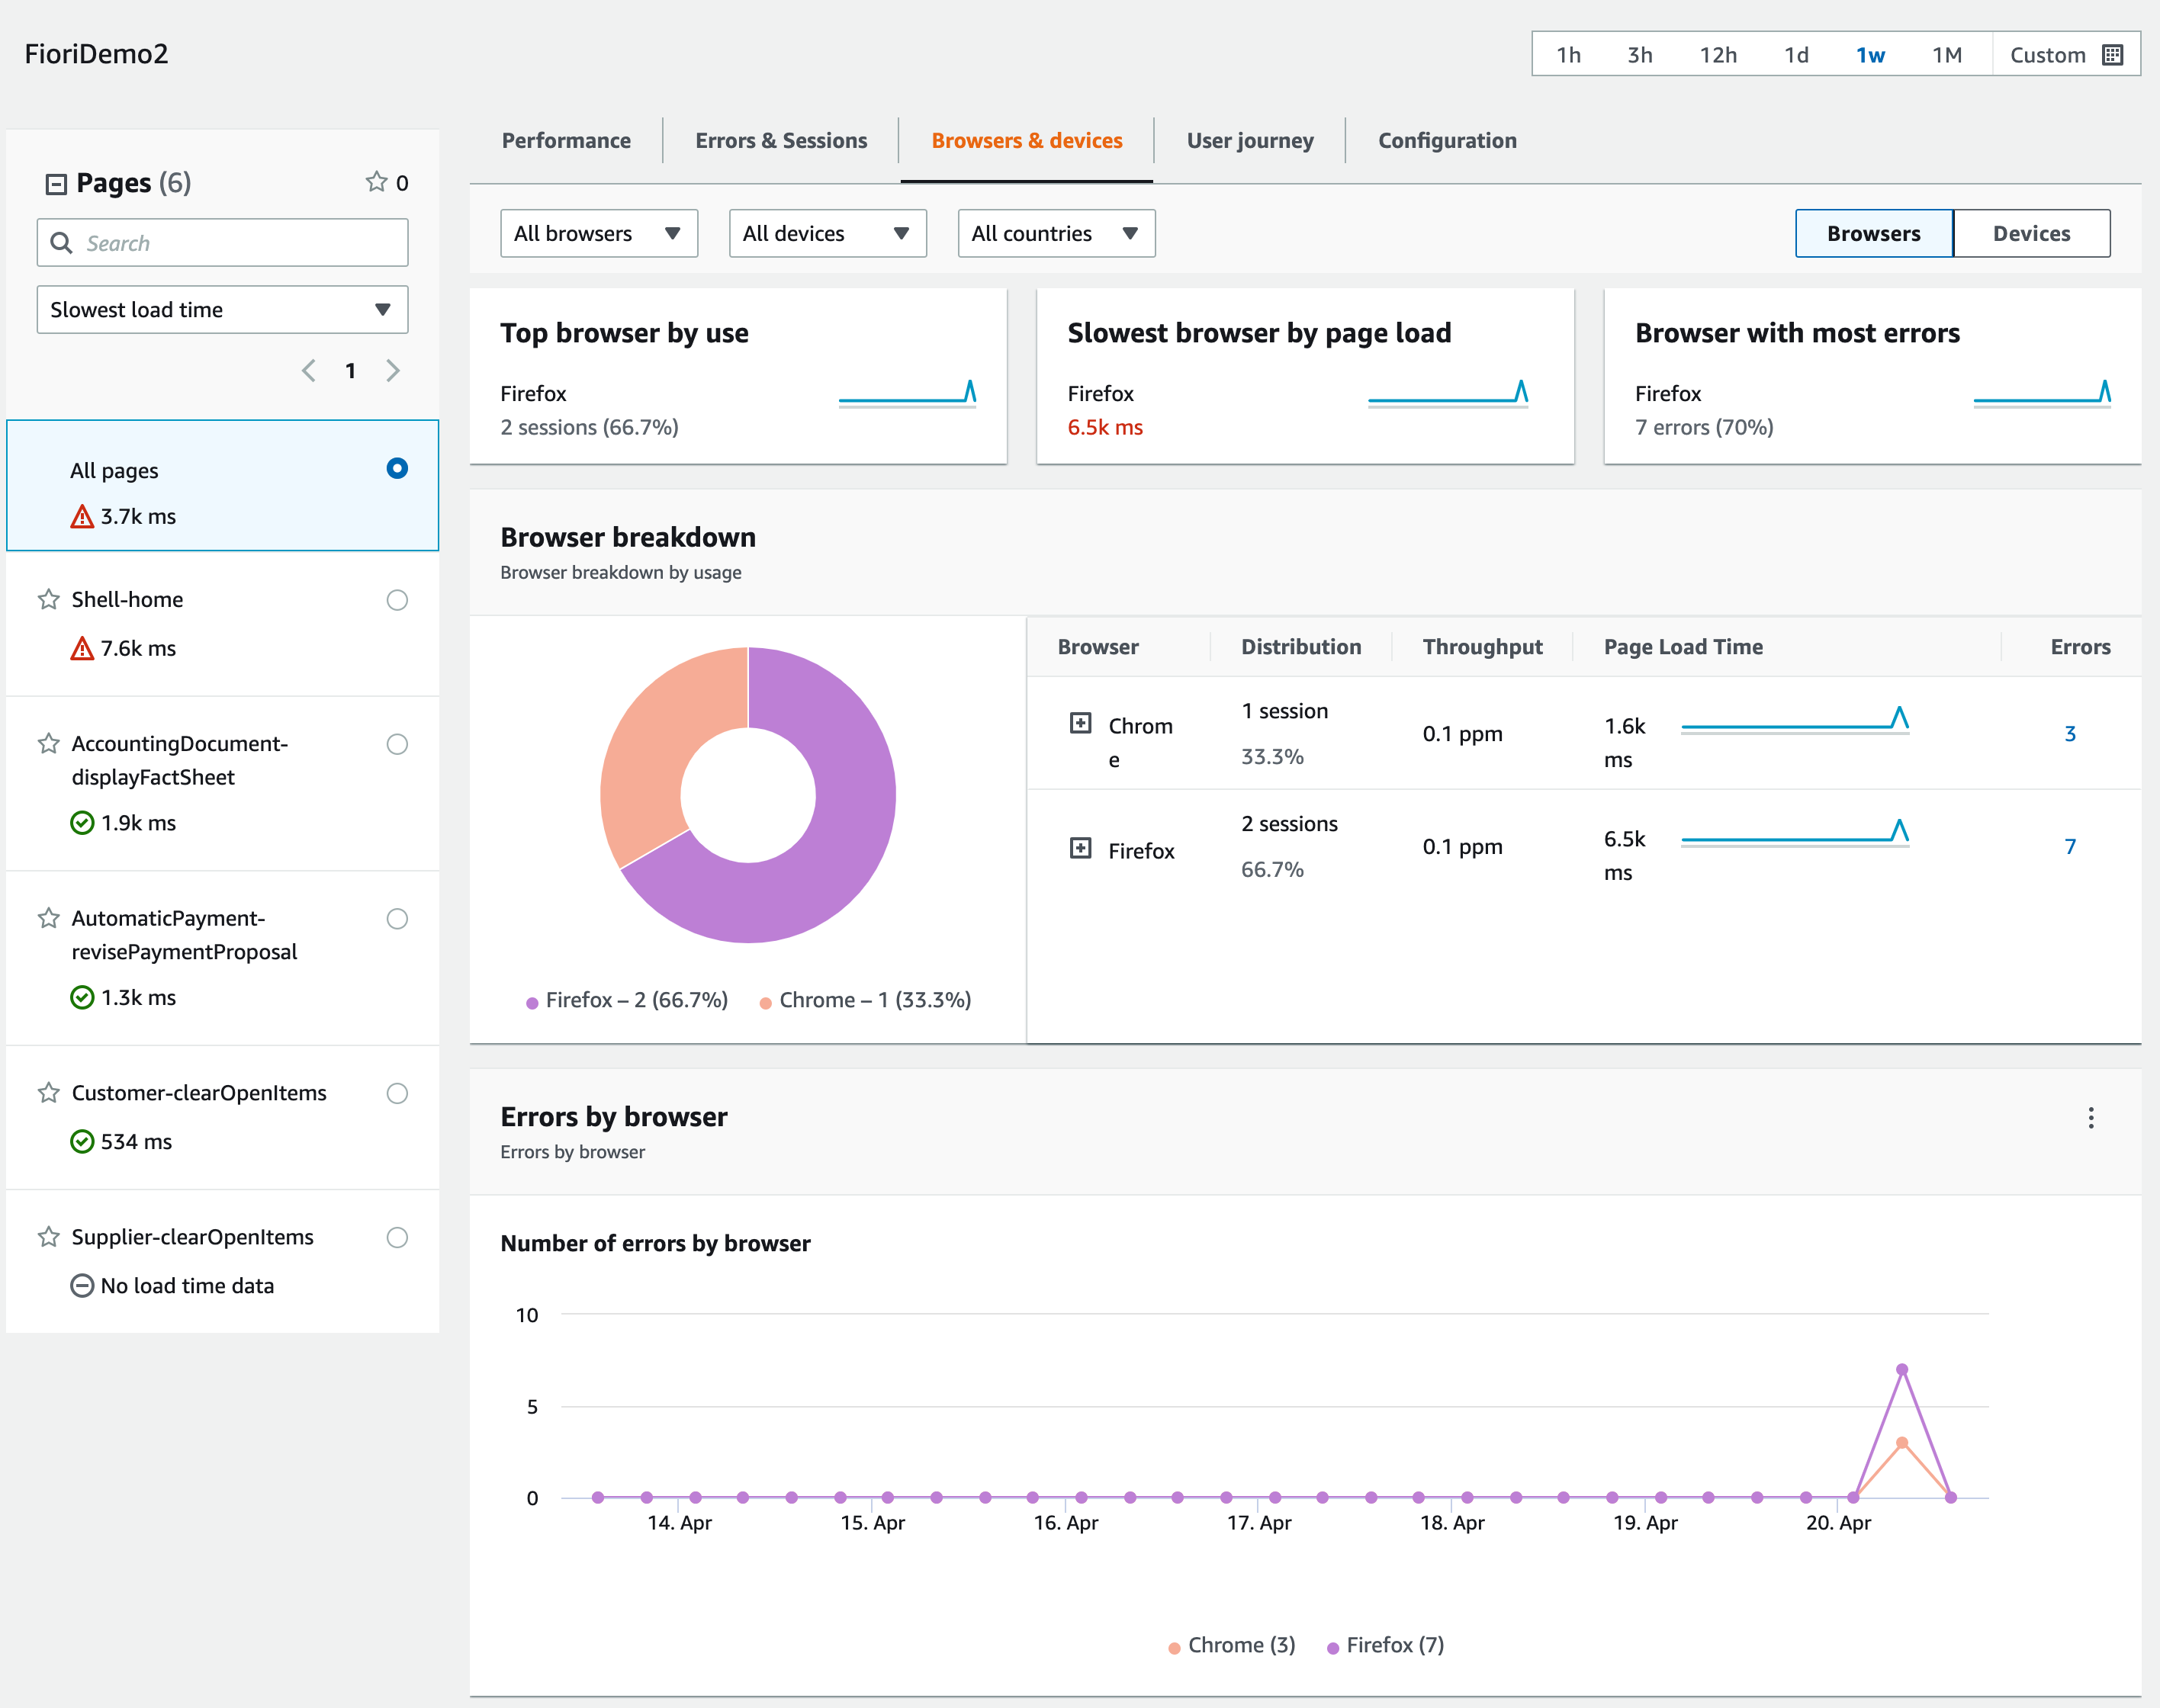Click favorites star counter in Pages header
Viewport: 2160px width, 1708px height.
pyautogui.click(x=376, y=182)
